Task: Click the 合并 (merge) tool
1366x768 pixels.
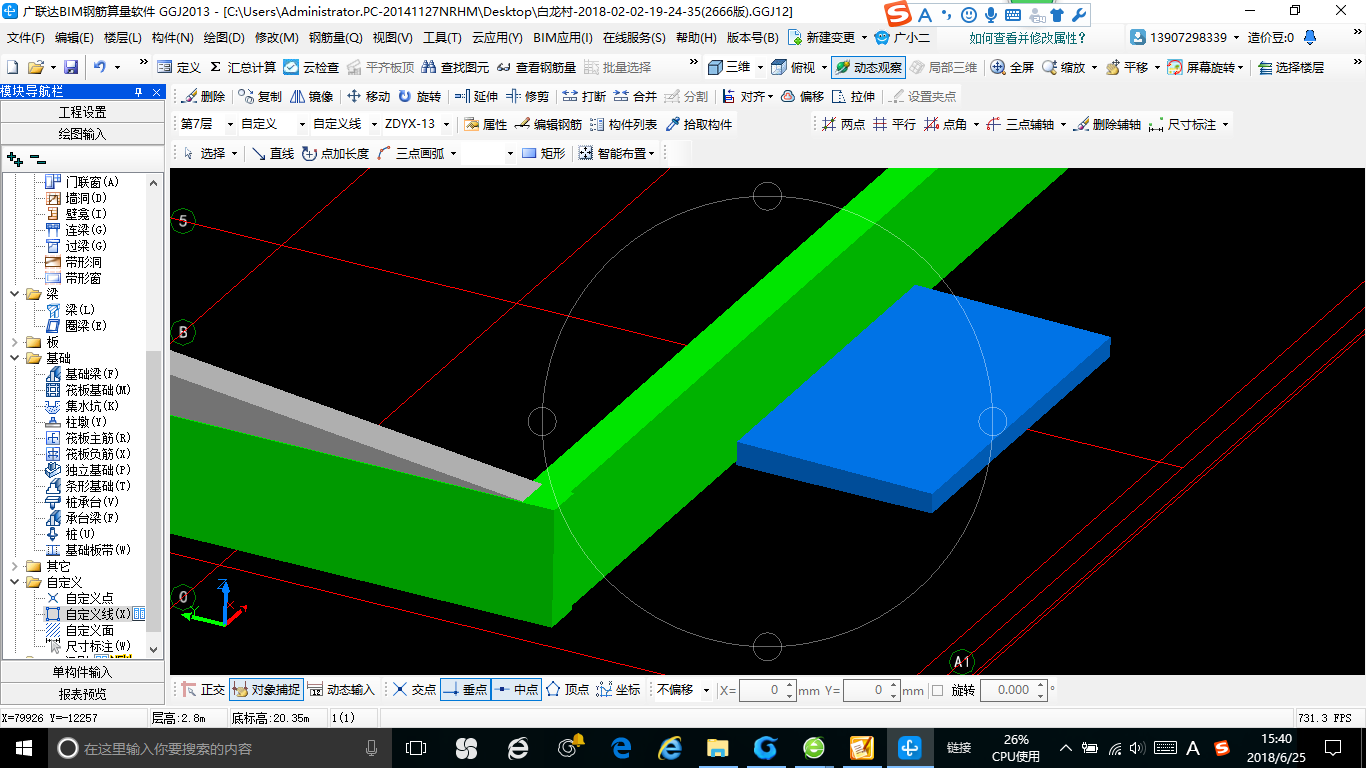Action: pos(636,97)
